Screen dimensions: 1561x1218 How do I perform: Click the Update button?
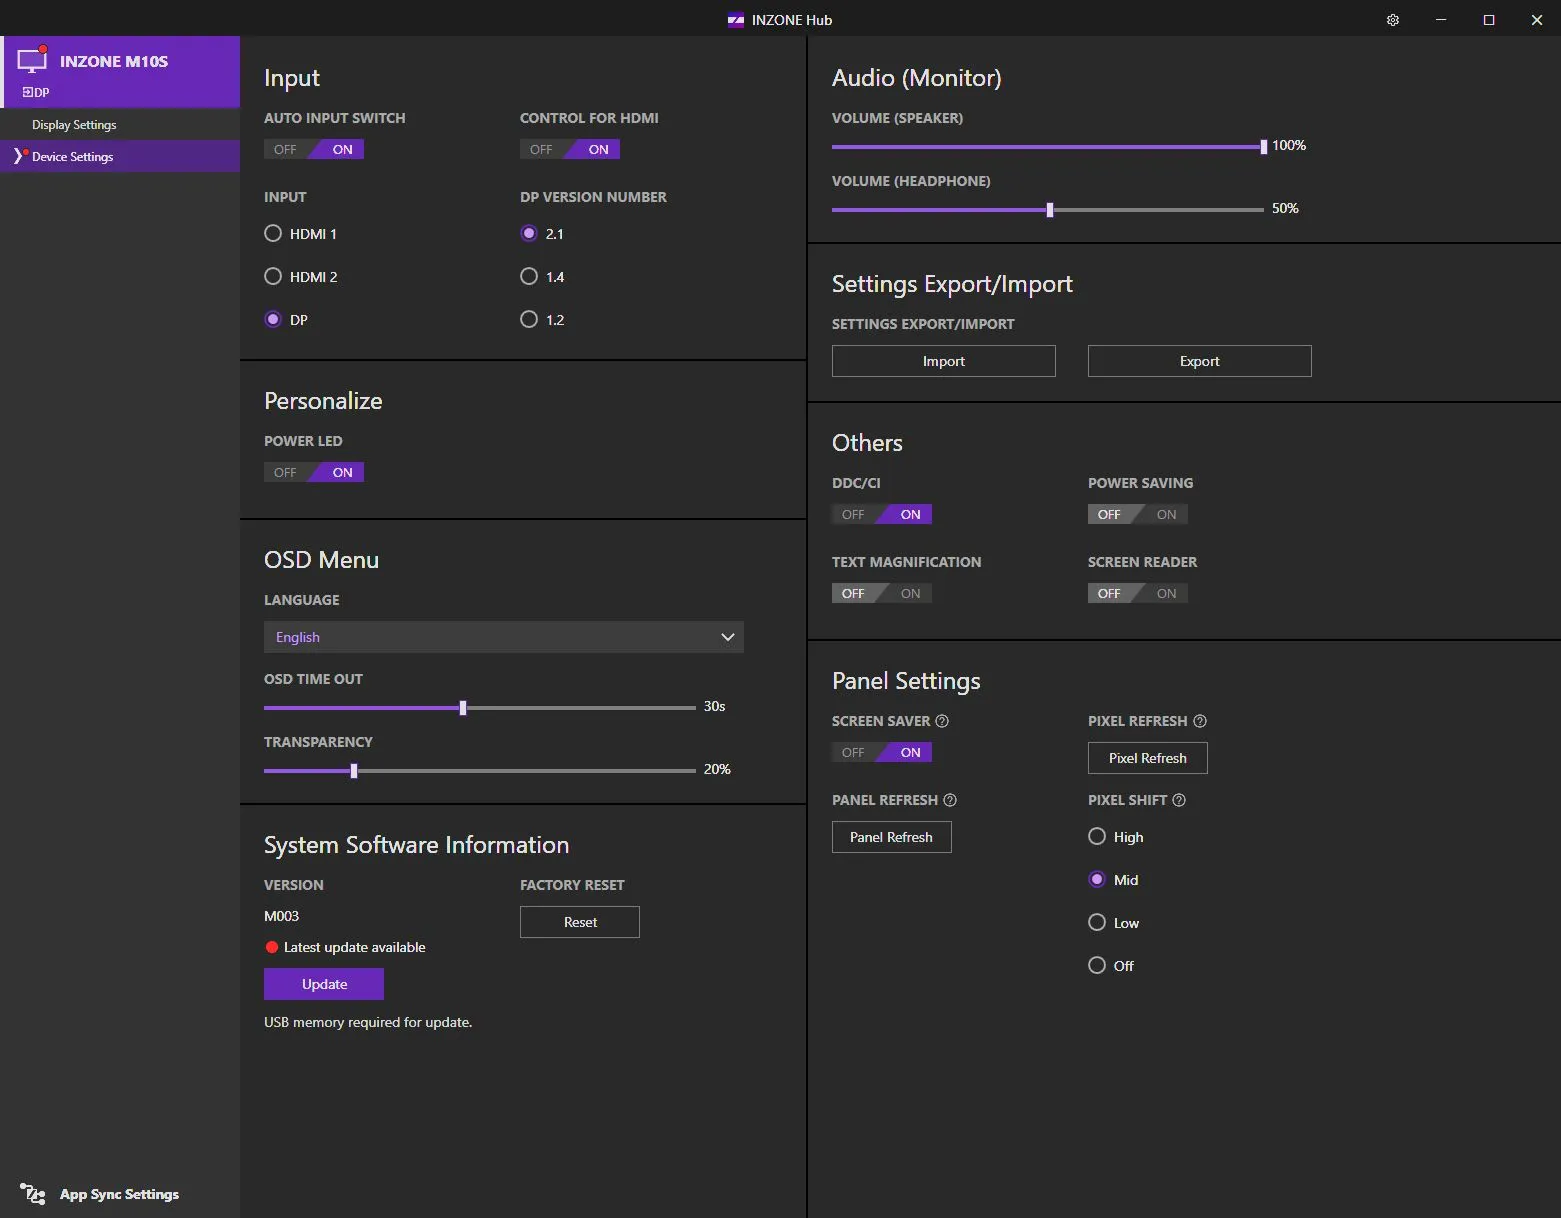[324, 984]
